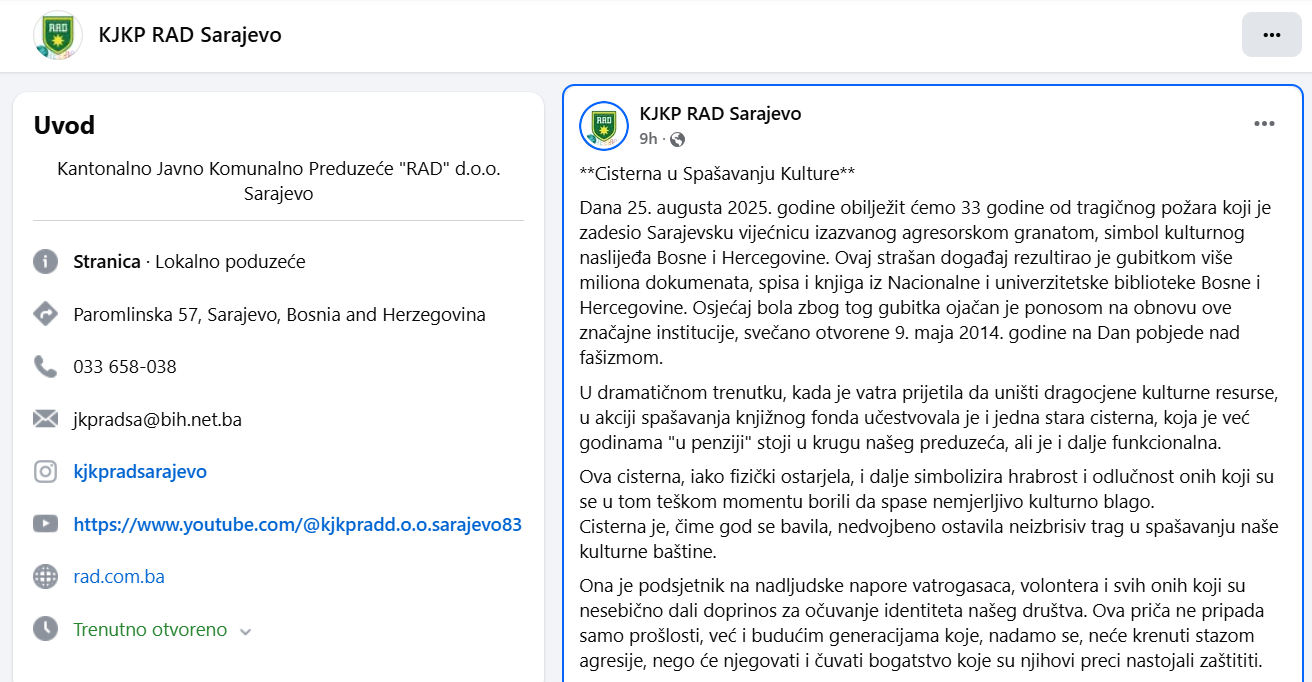Open the page options three-dot button
Screen dimensions: 1312x682
1271,35
